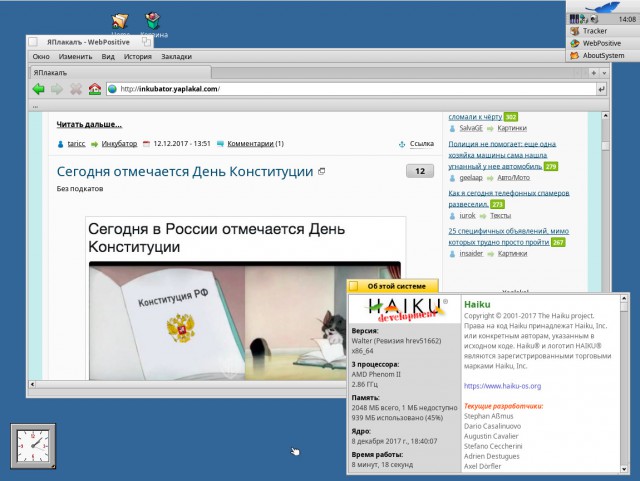Screen dimensions: 640x481
Task: Open the История menu
Action: click(x=138, y=57)
